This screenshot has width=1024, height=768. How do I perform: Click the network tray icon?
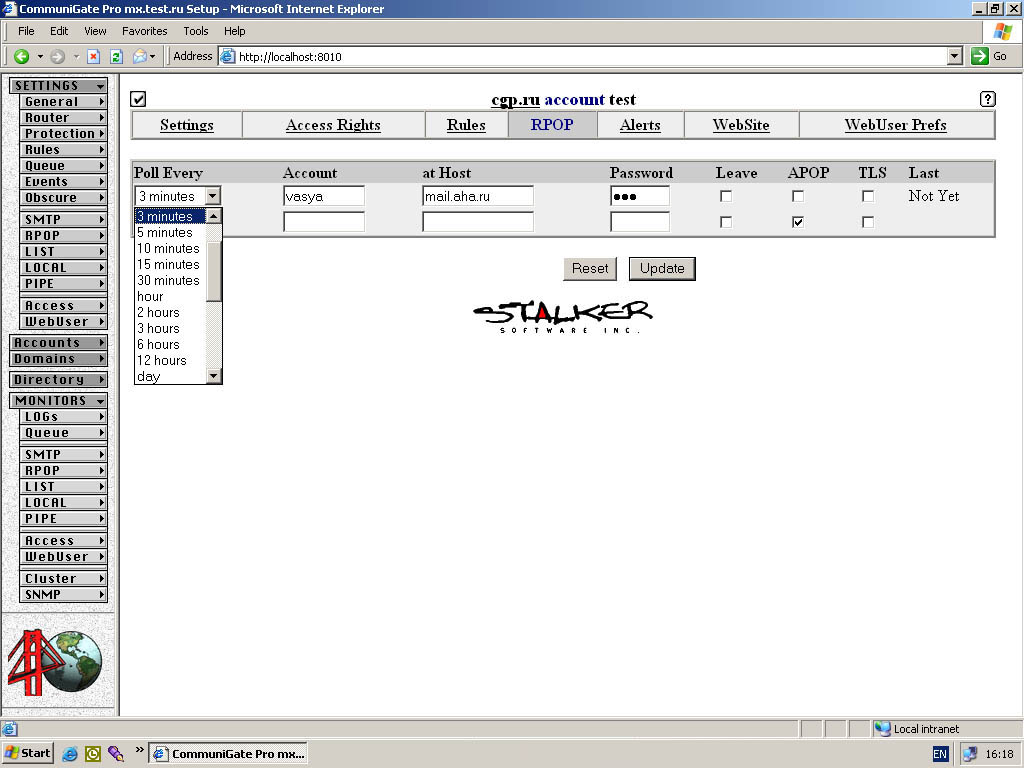(970, 754)
